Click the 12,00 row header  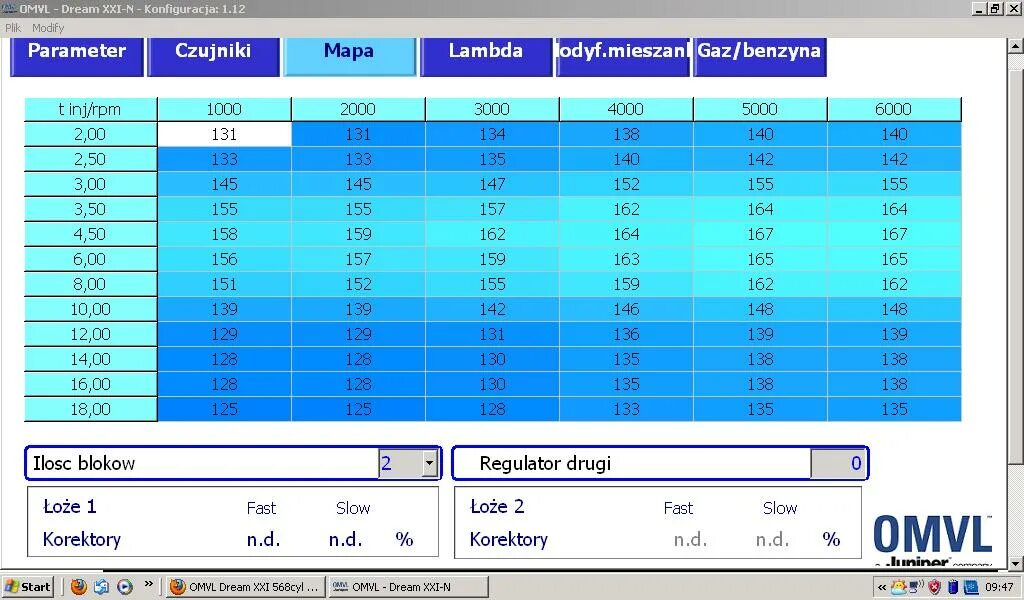coord(90,334)
